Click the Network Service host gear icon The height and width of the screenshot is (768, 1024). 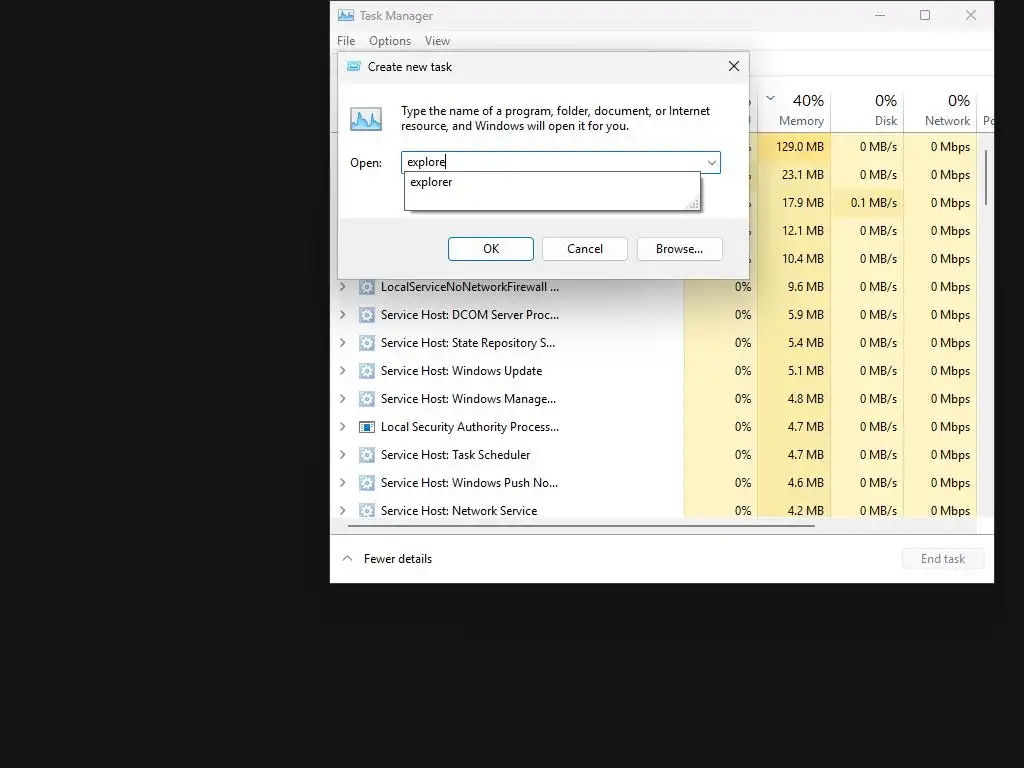(367, 511)
